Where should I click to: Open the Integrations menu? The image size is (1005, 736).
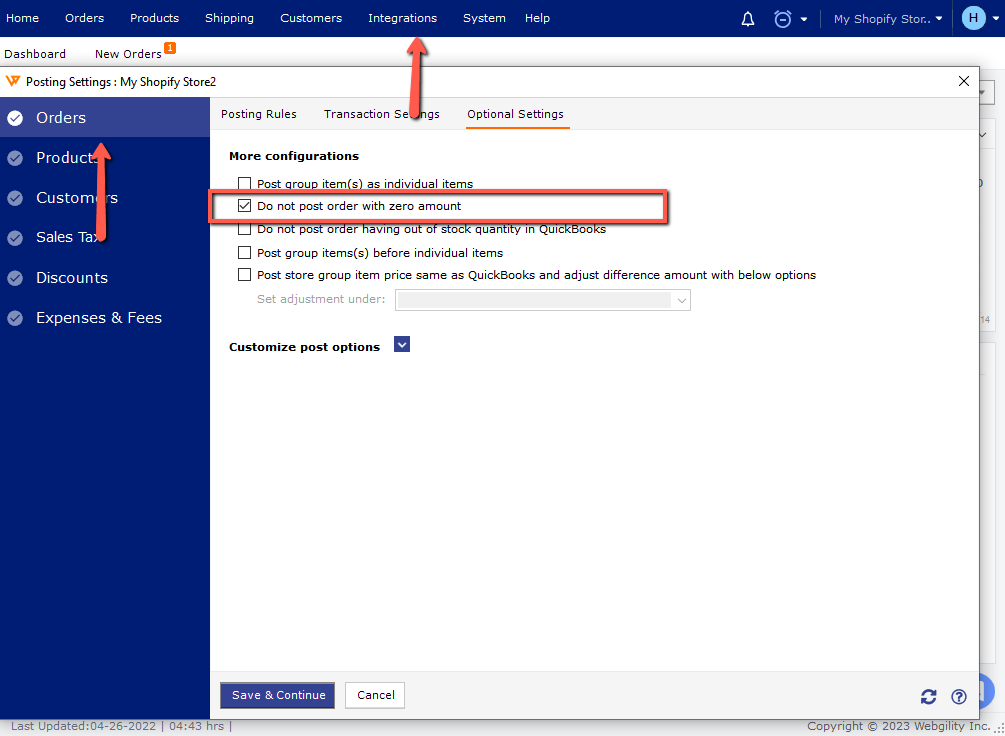pos(403,18)
